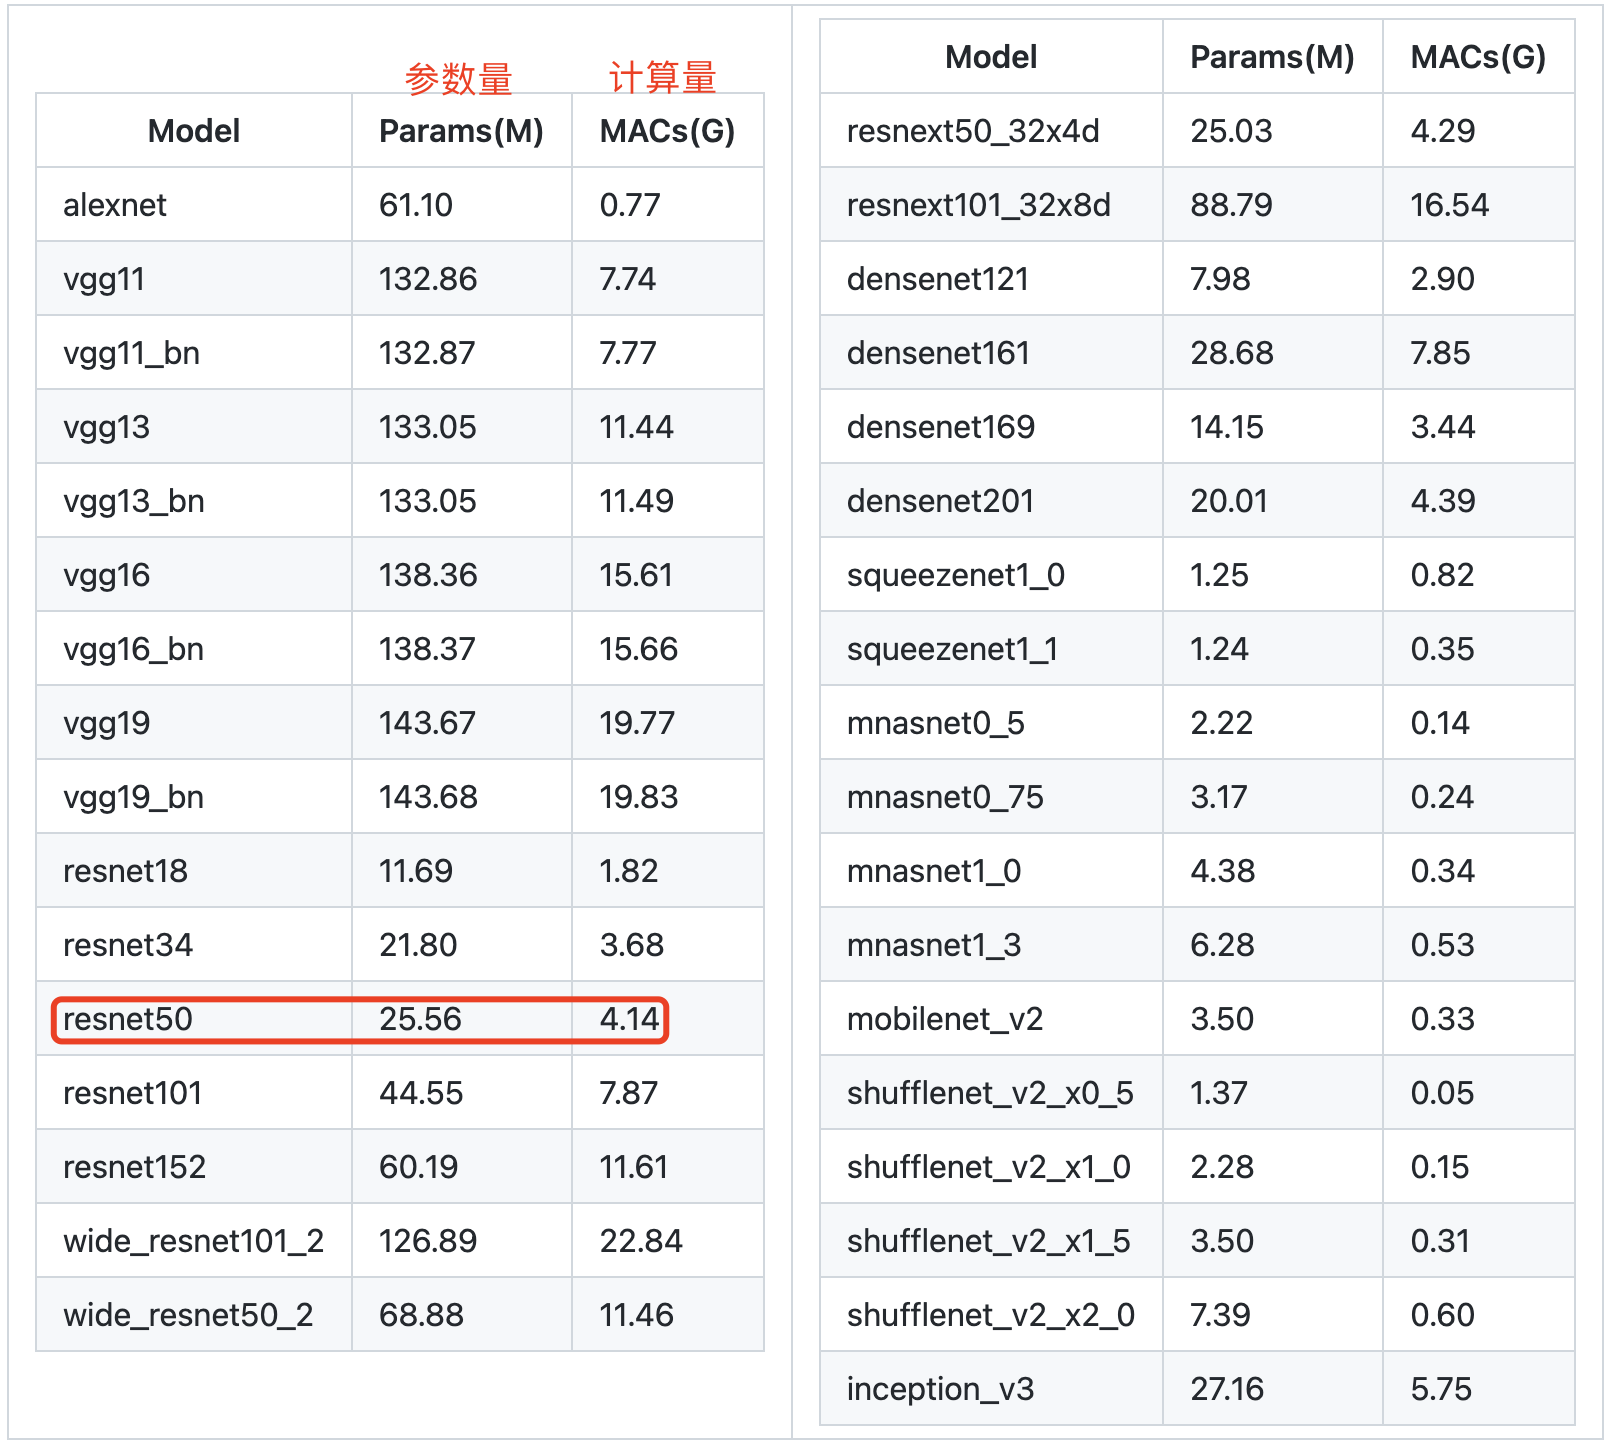Viewport: 1606px width, 1444px height.
Task: Click the right table MACs(G) header
Action: (1478, 57)
